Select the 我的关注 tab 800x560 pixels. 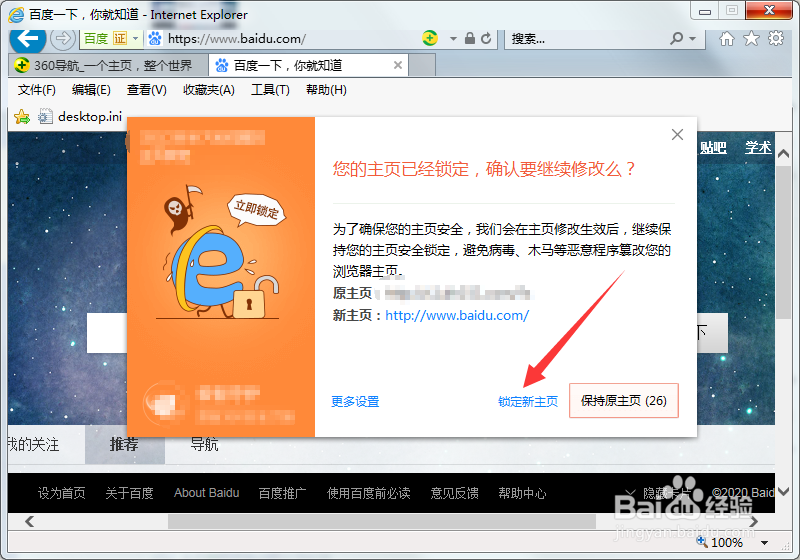coord(34,444)
